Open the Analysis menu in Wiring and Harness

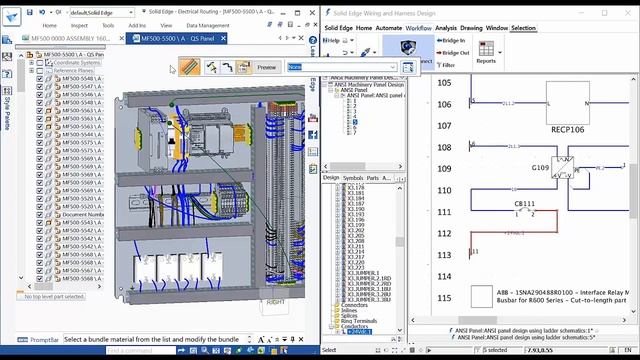(446, 28)
